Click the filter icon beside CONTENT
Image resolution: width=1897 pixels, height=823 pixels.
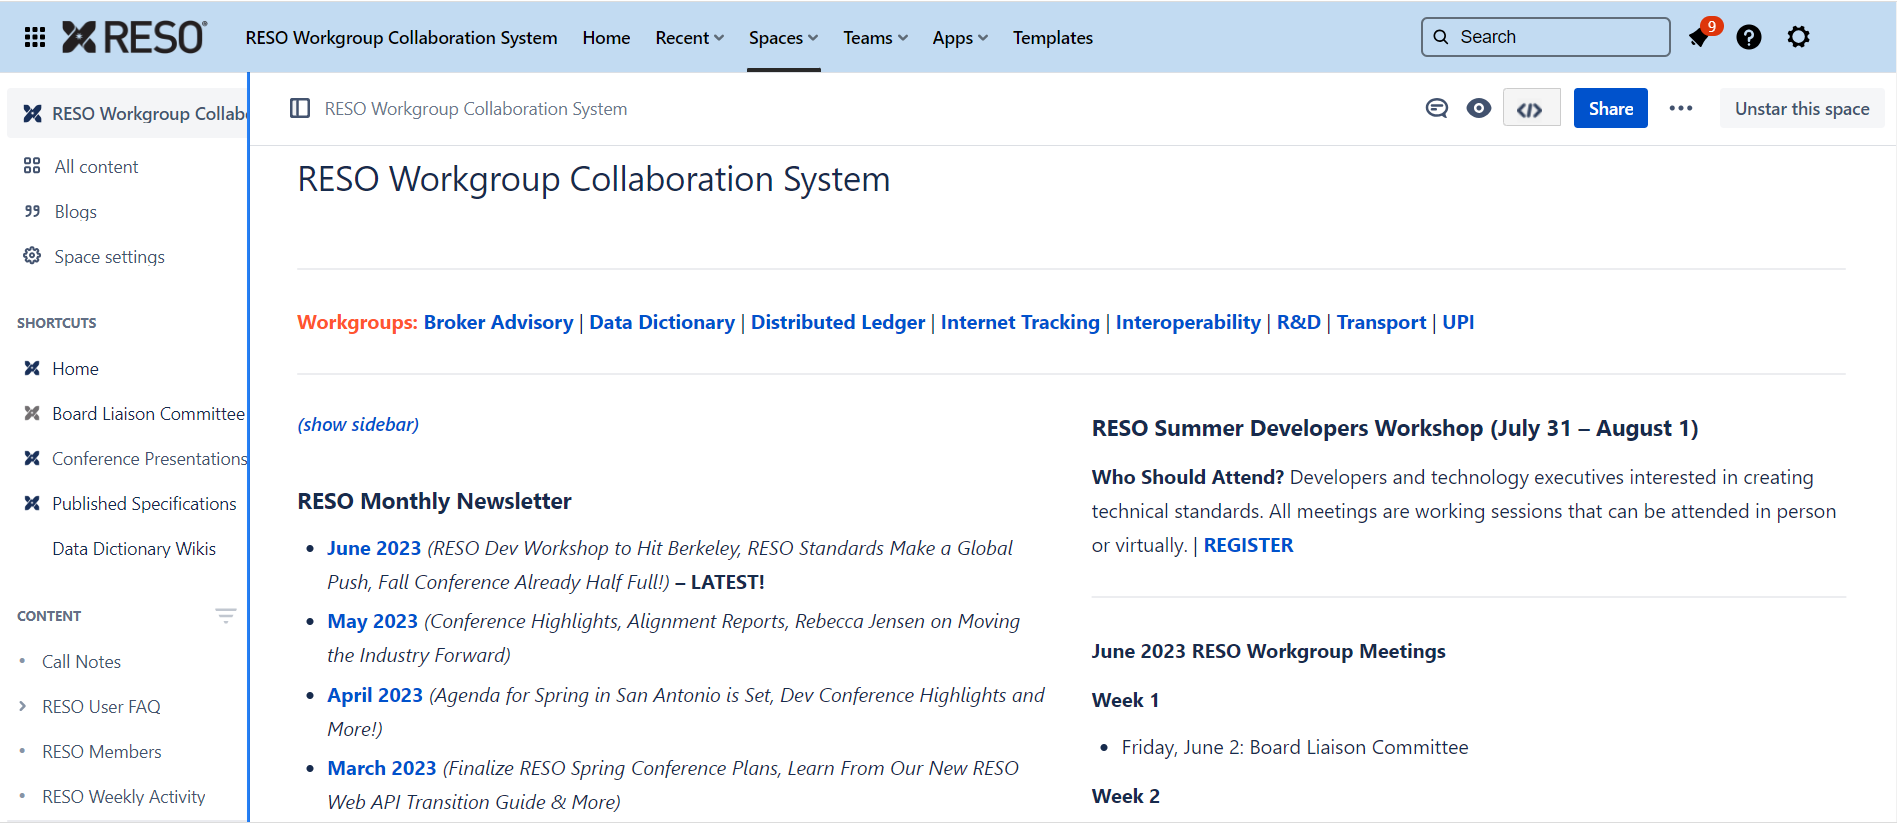click(x=226, y=615)
